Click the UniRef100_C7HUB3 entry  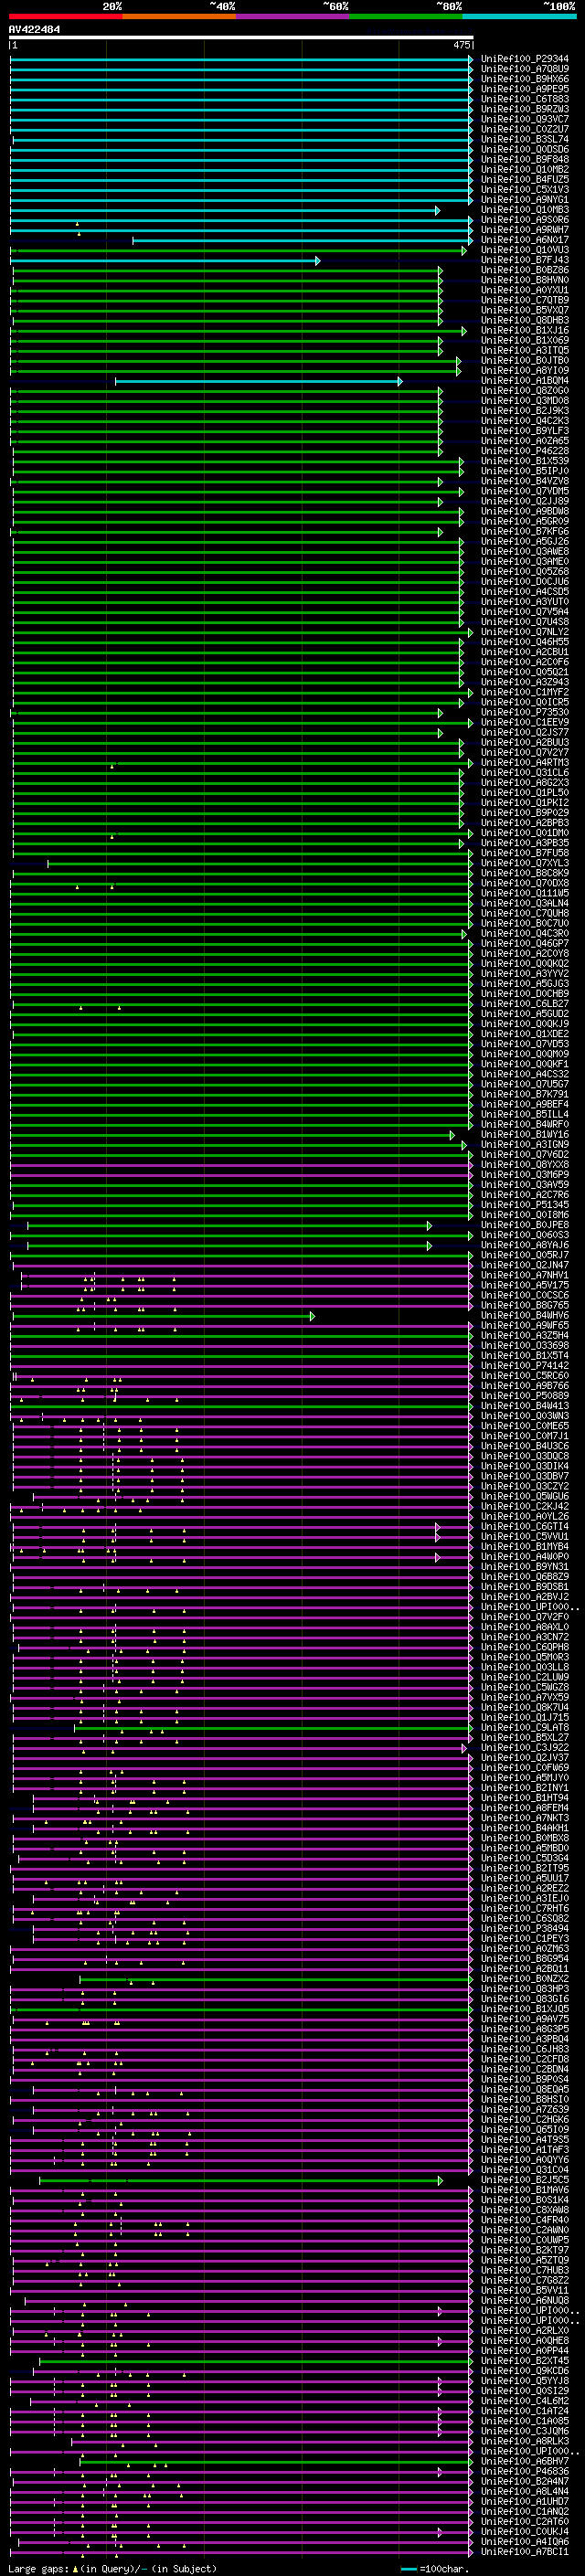525,2271
